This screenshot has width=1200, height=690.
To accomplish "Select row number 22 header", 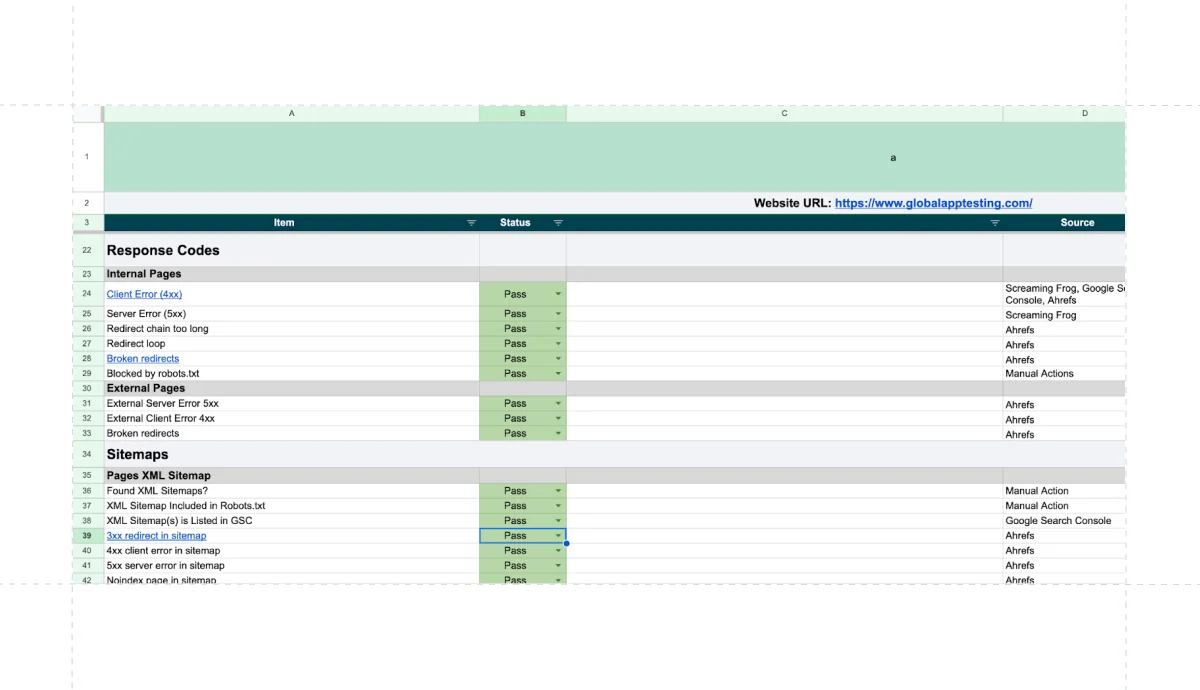I will (88, 250).
